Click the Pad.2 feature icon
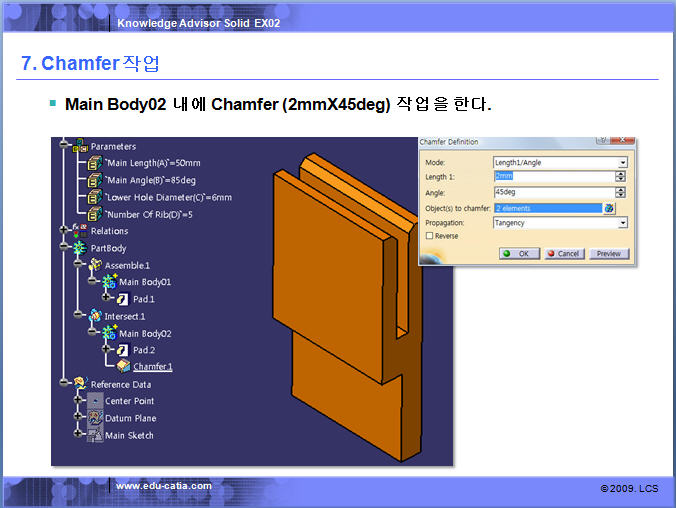The image size is (676, 508). tap(122, 350)
